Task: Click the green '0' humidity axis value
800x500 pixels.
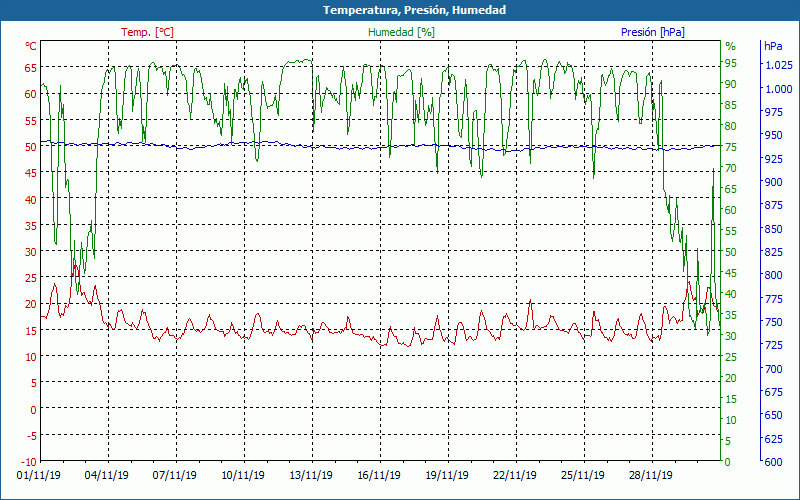Action: [728, 462]
